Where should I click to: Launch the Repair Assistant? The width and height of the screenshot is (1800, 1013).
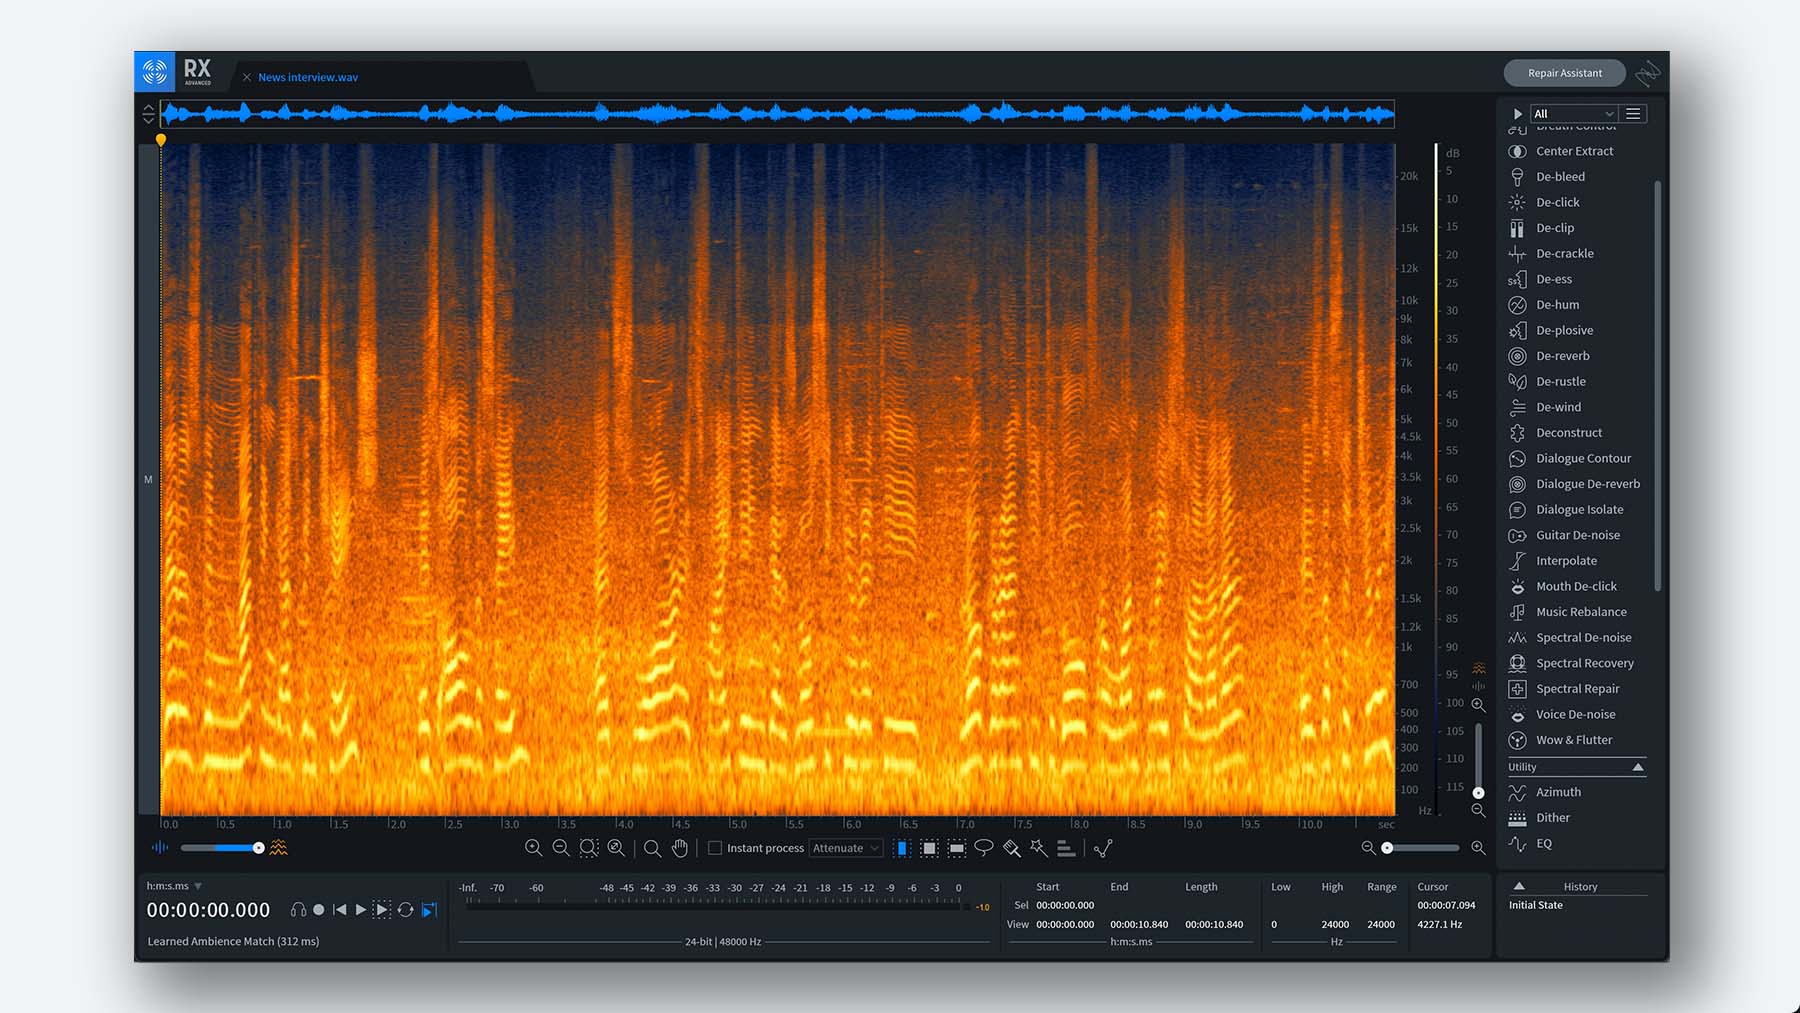[x=1564, y=73]
